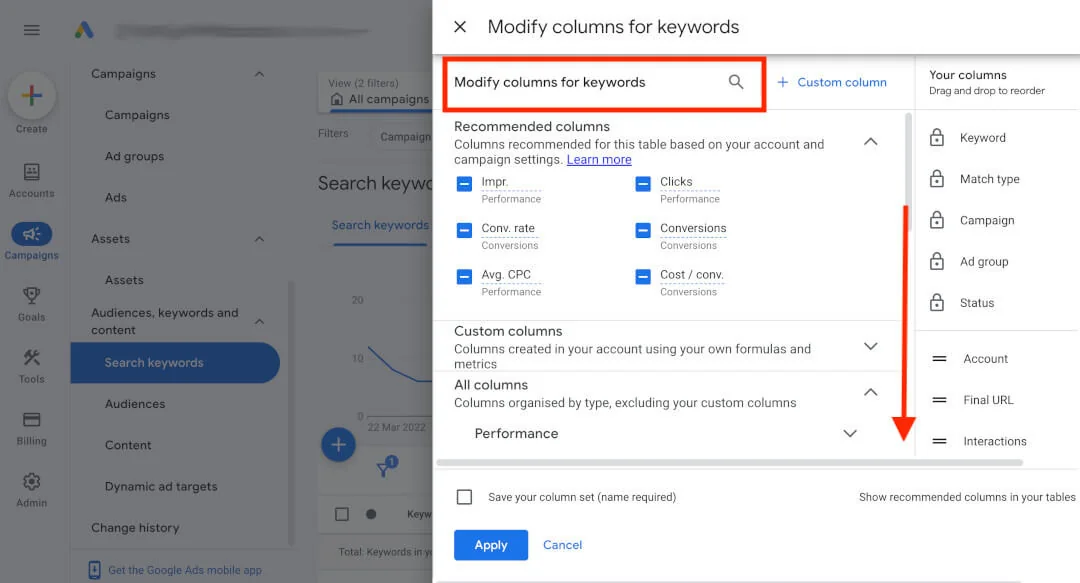Screen dimensions: 1080x583
Task: Click the lock icon next to Keyword
Action: (937, 137)
